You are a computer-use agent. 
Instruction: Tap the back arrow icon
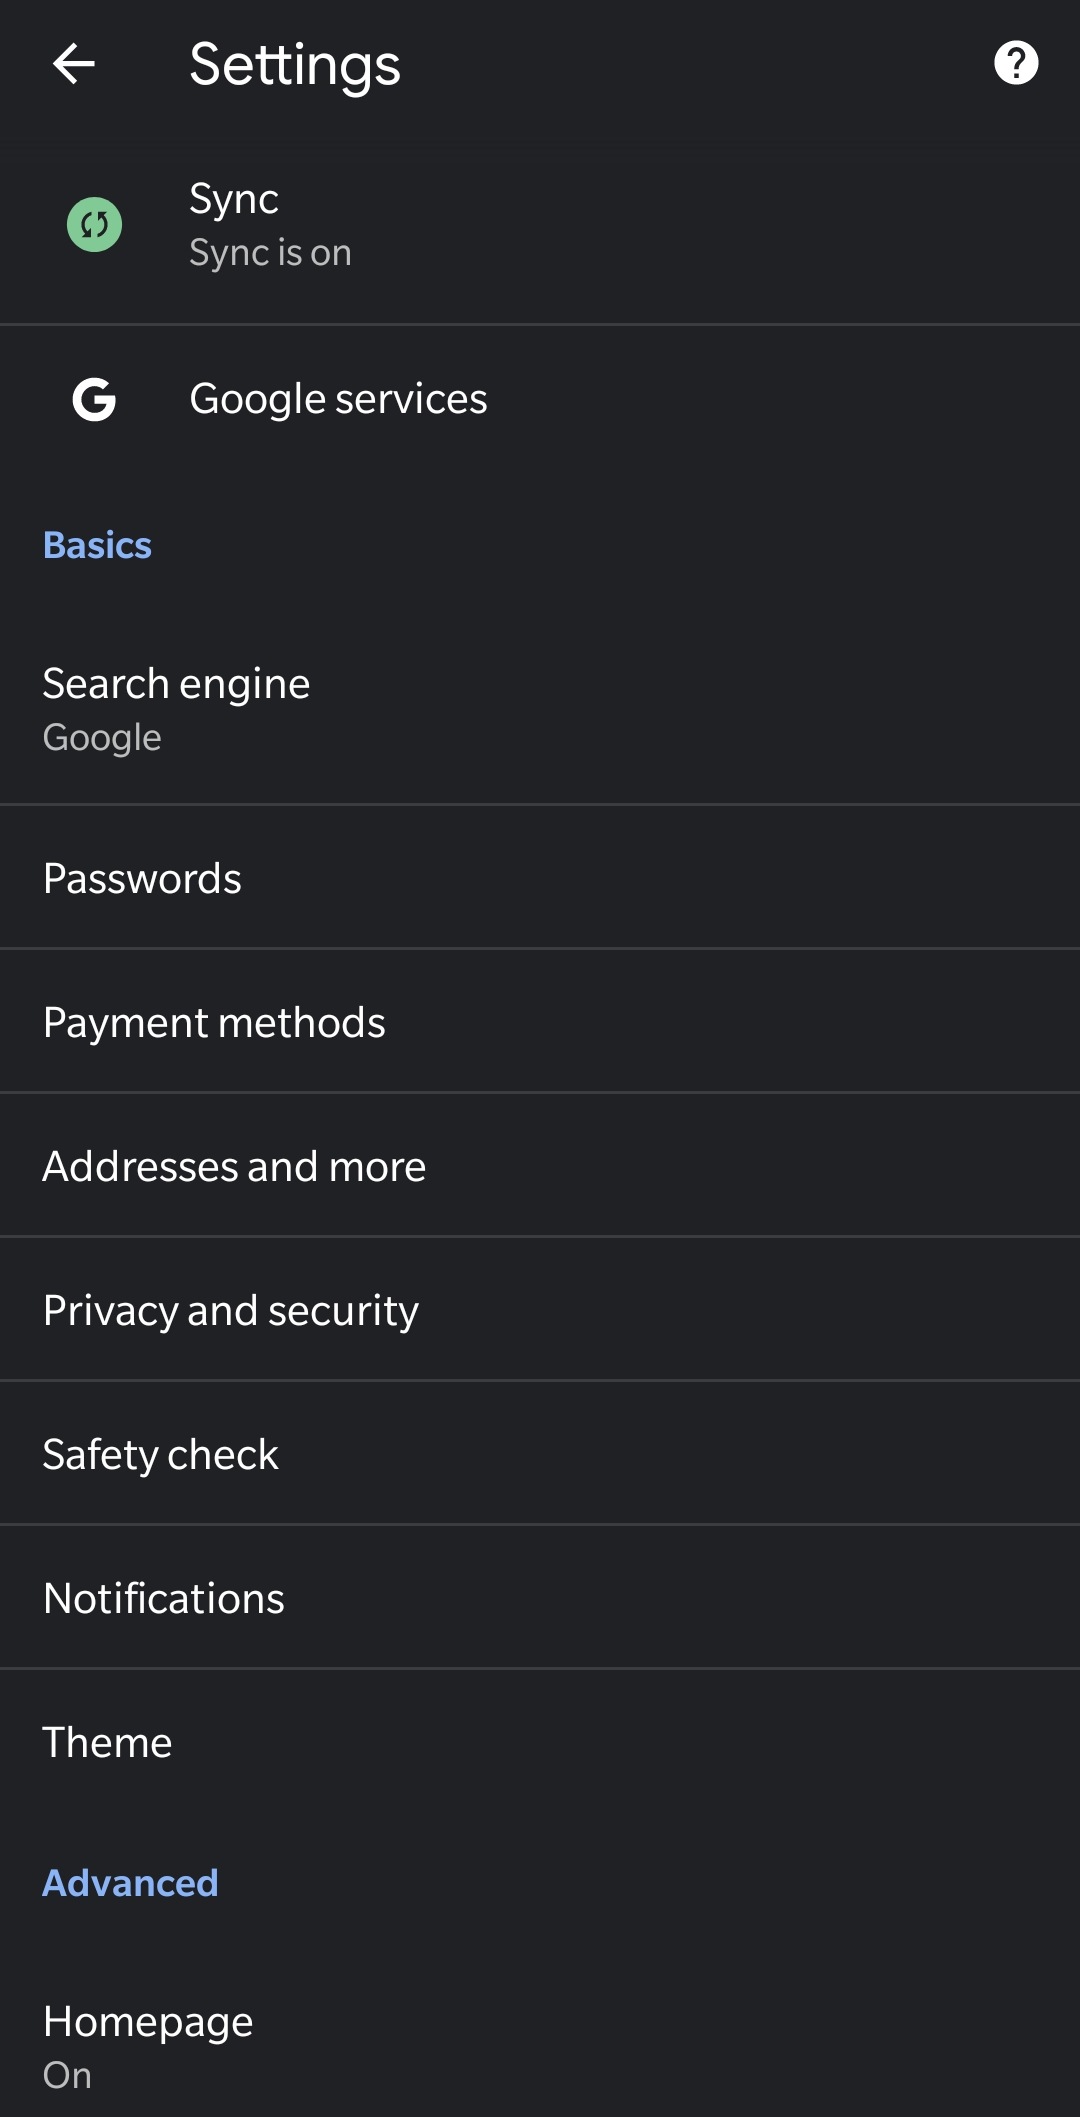(x=74, y=64)
